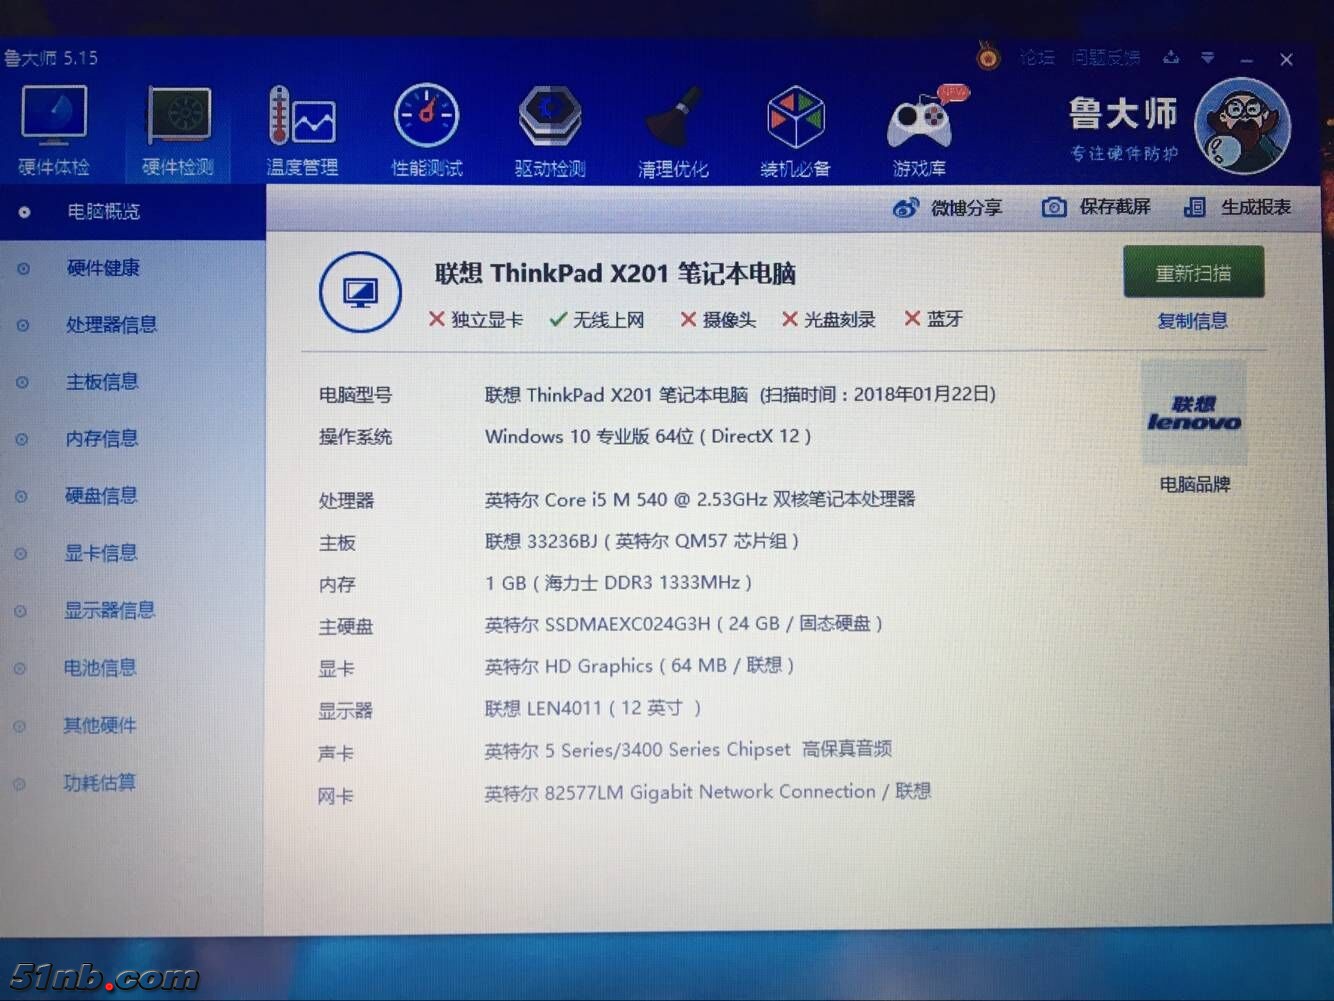Click the 82577LM Gigabit Network Connection value

click(708, 792)
